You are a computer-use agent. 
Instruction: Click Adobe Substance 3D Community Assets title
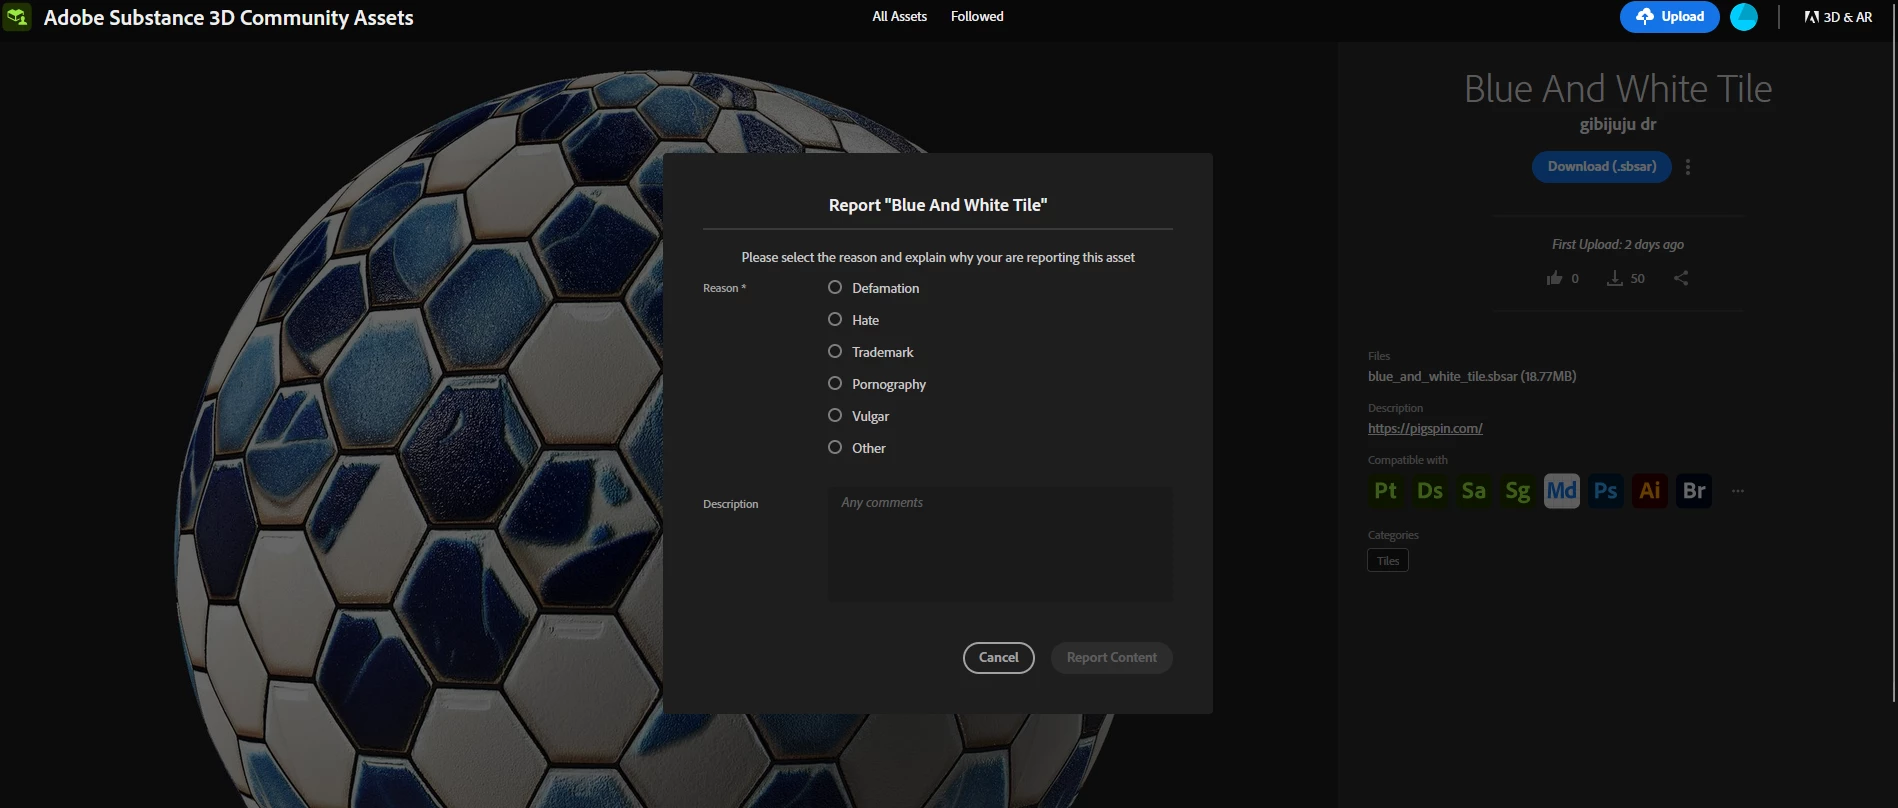pyautogui.click(x=228, y=17)
